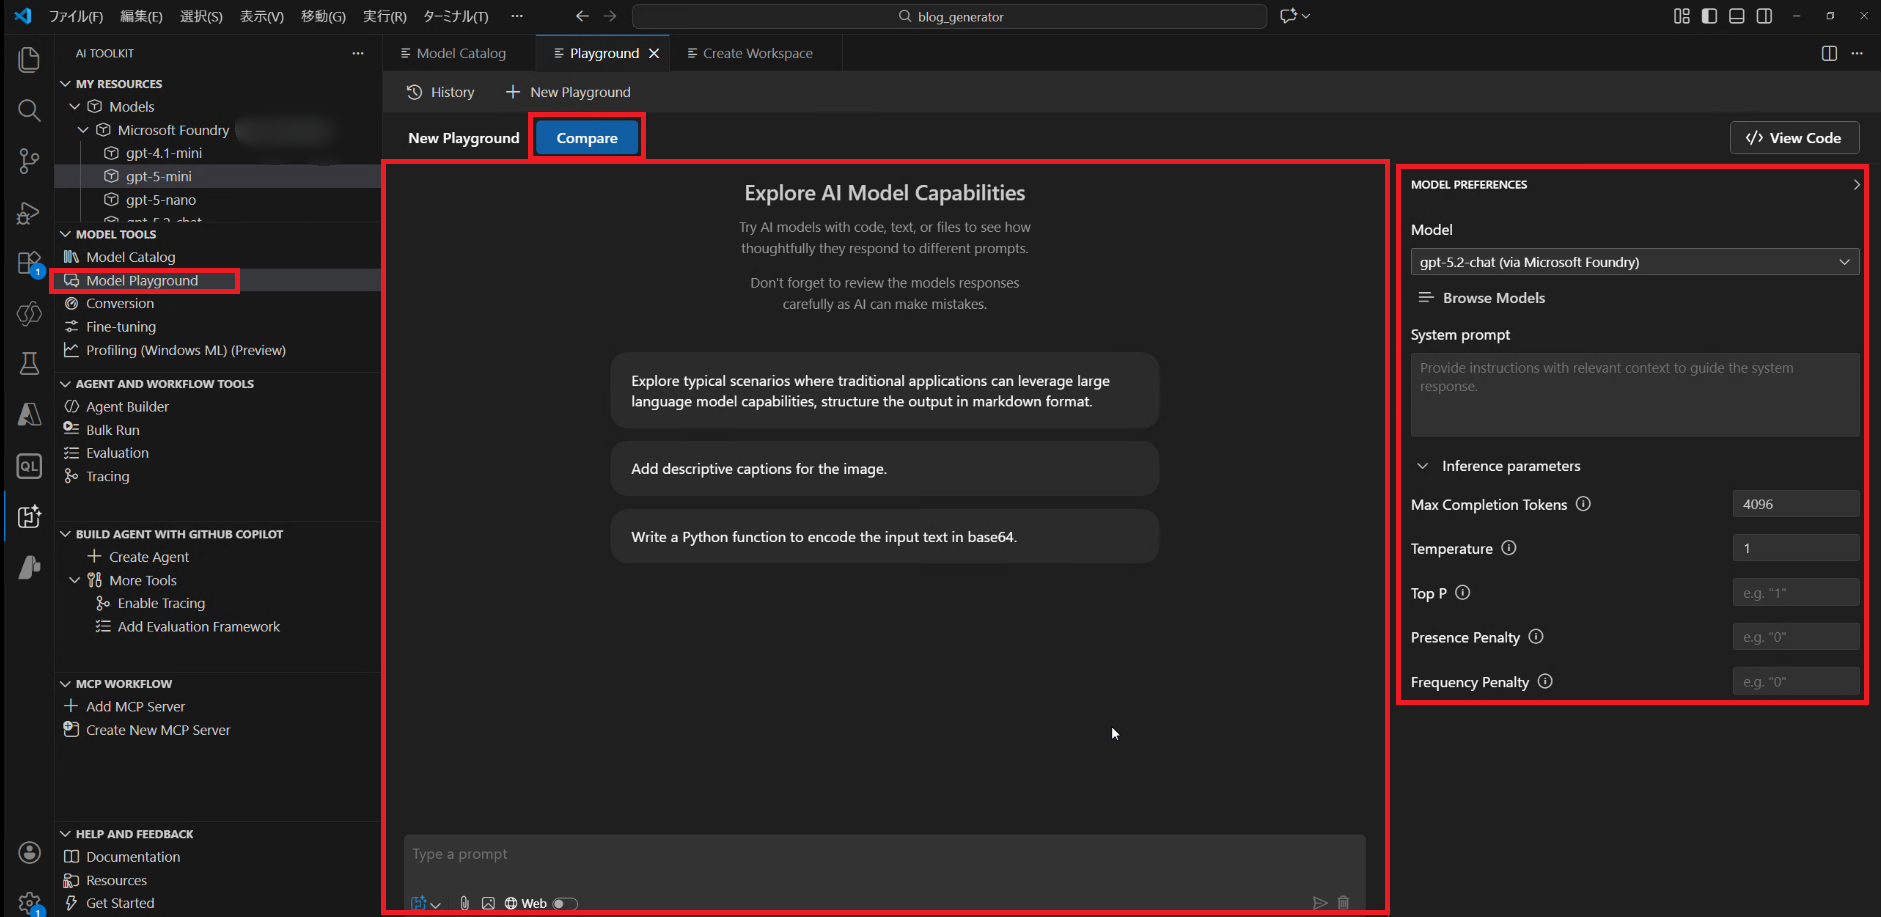Click the attach file paperclip icon
The width and height of the screenshot is (1882, 917).
click(465, 903)
